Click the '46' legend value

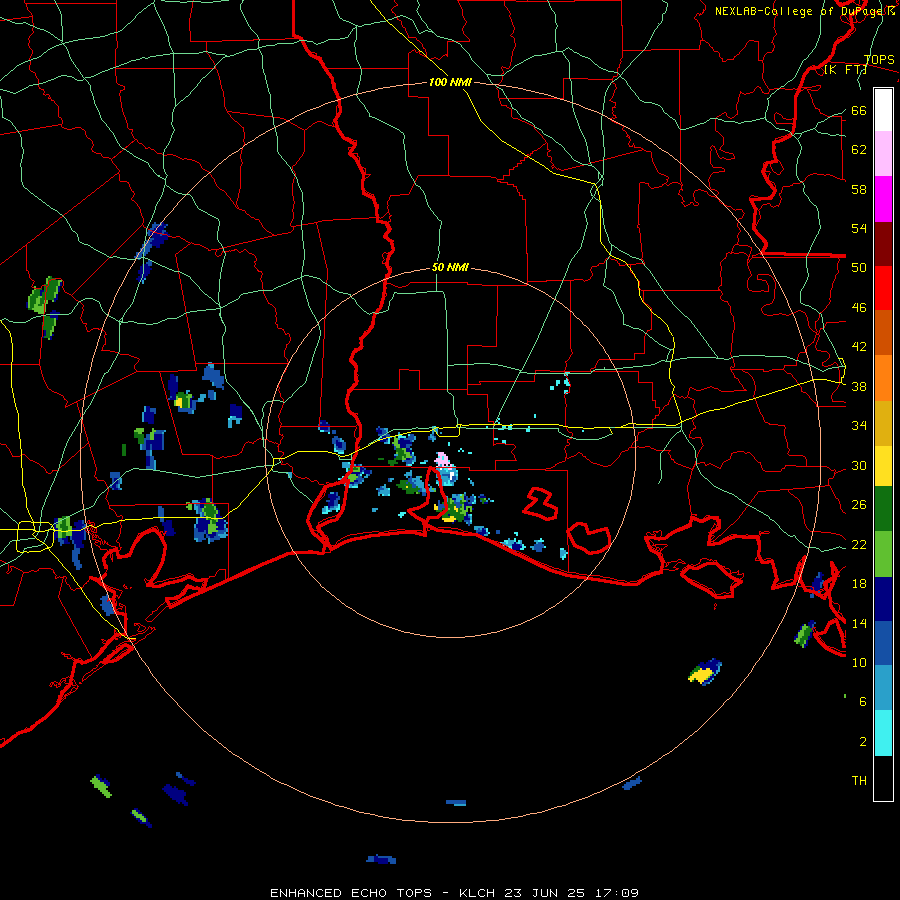click(859, 308)
